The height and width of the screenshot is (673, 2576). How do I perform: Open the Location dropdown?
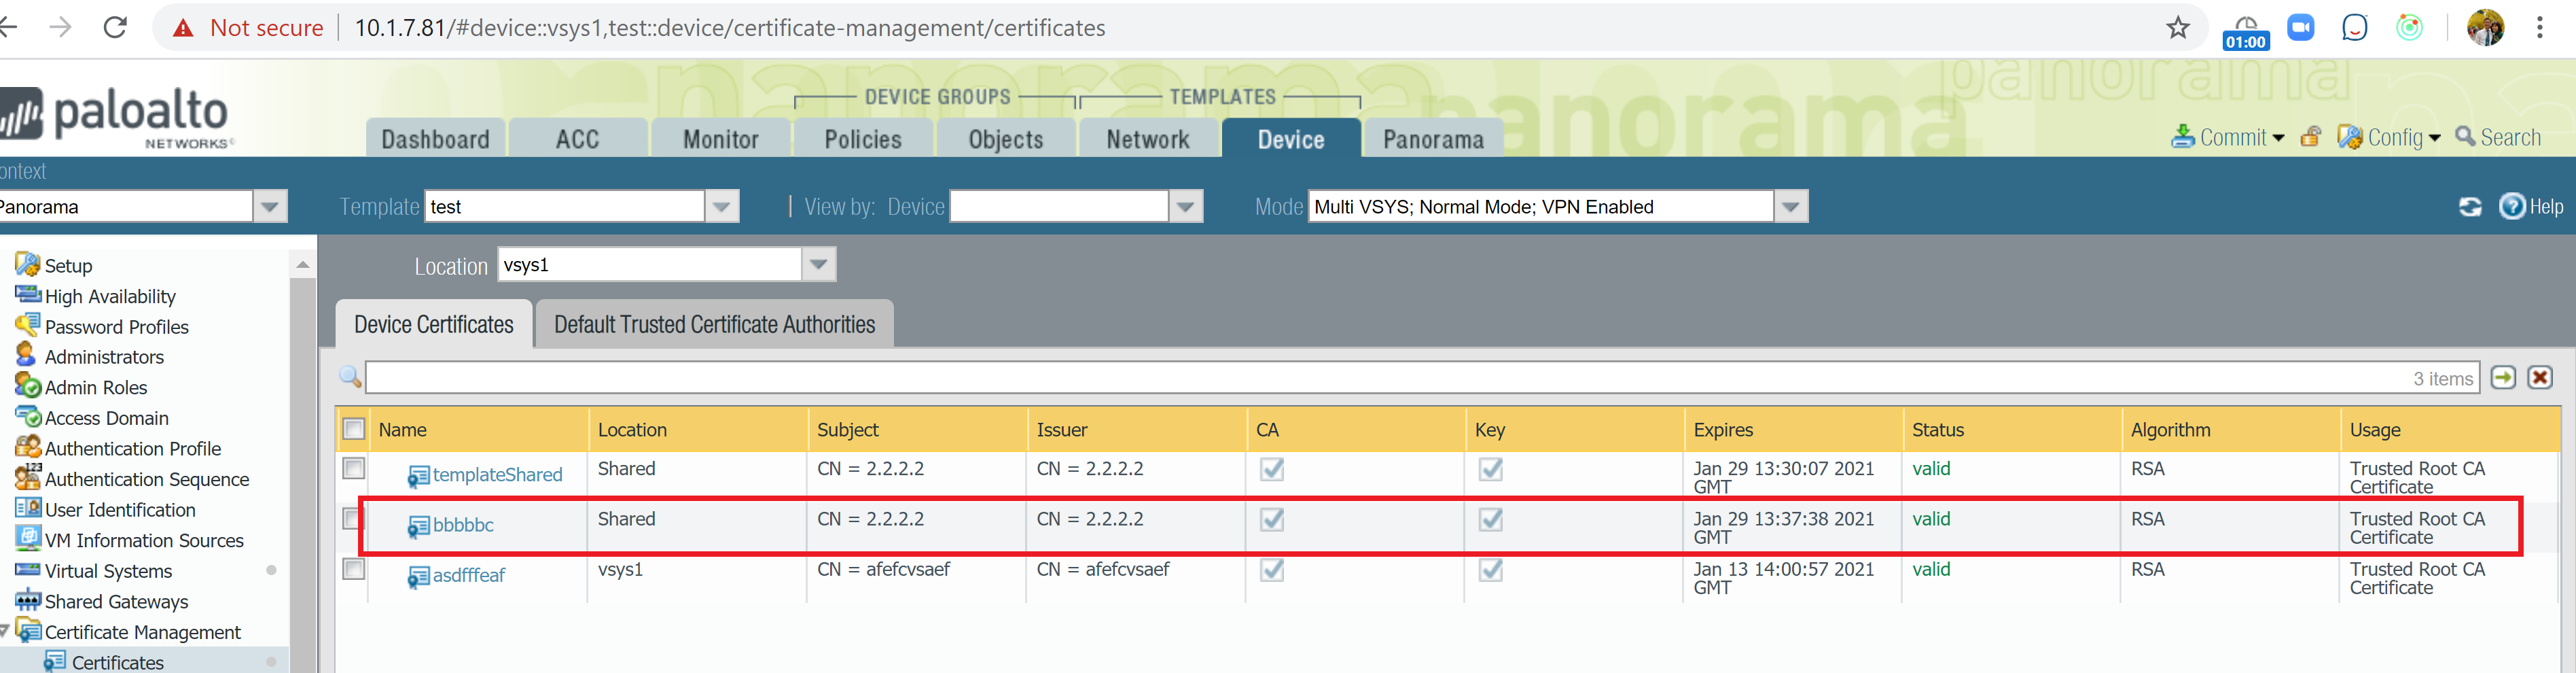tap(818, 264)
